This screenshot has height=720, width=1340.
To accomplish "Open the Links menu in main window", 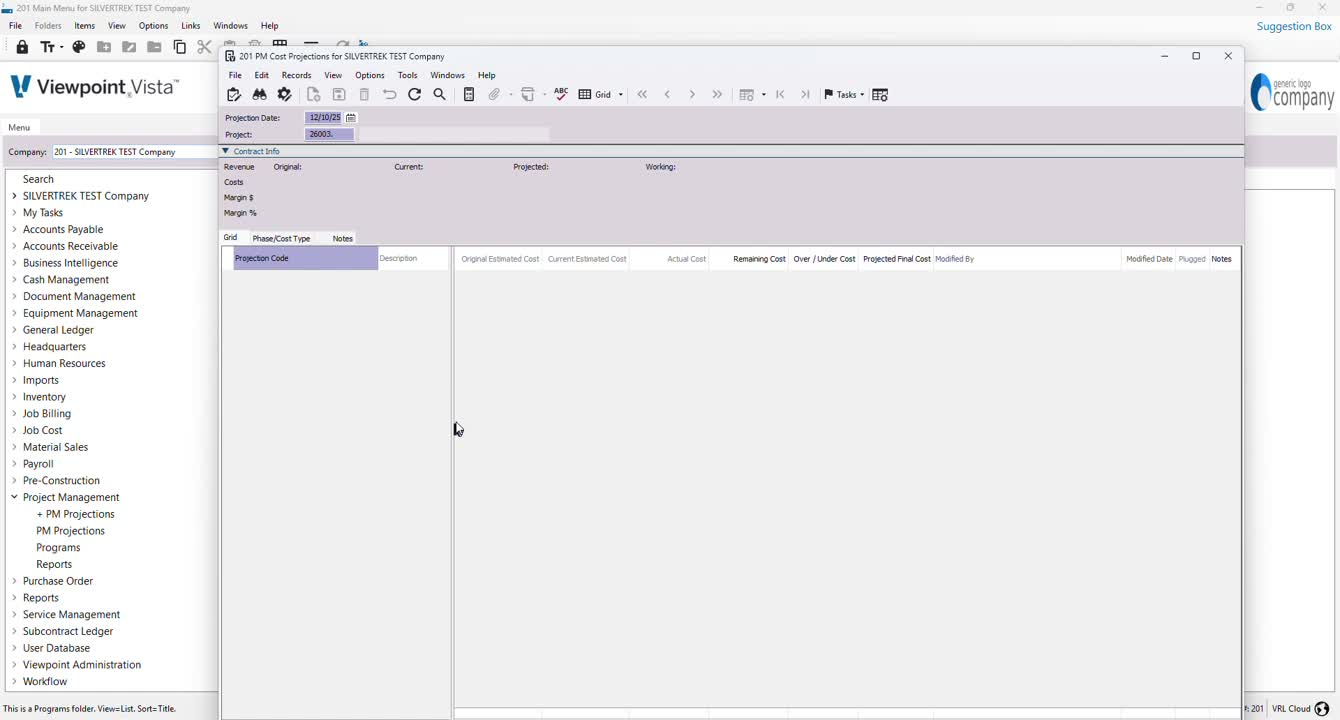I will tap(191, 26).
